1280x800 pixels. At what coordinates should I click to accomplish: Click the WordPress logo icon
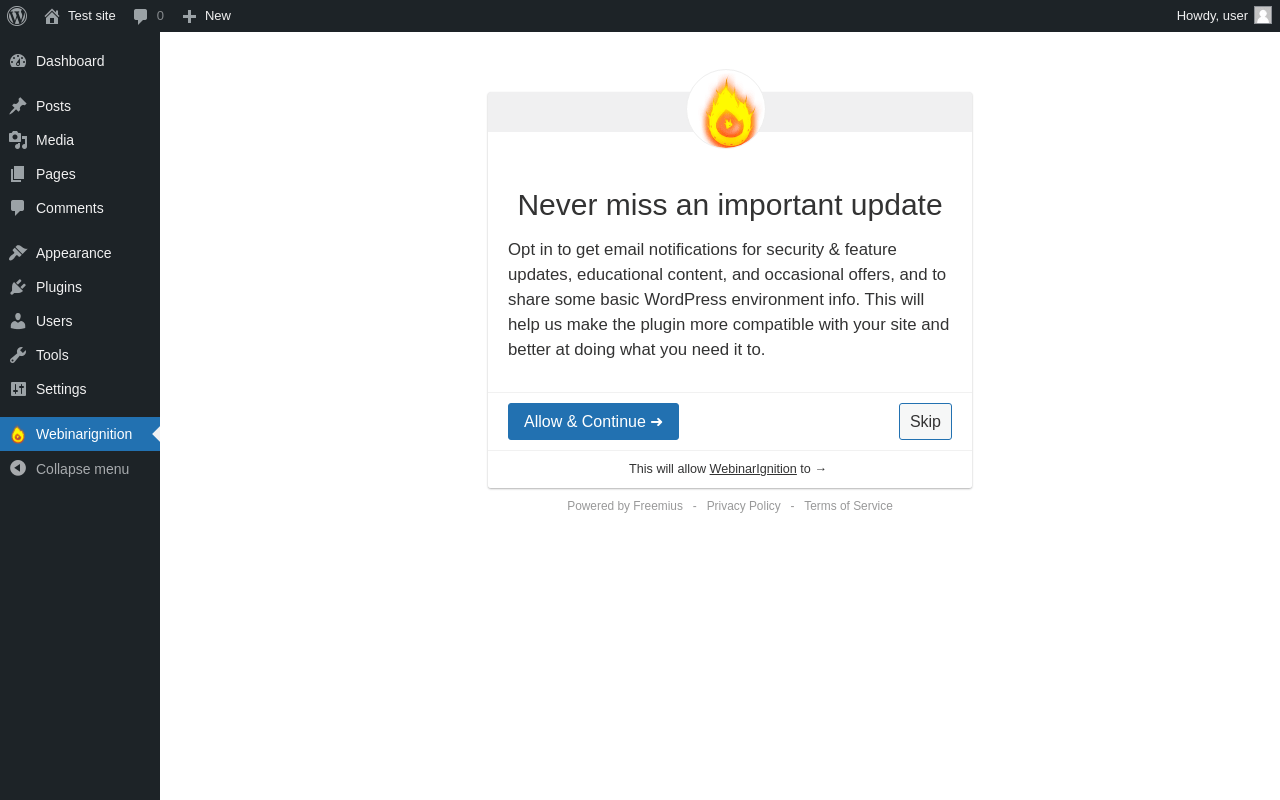17,16
